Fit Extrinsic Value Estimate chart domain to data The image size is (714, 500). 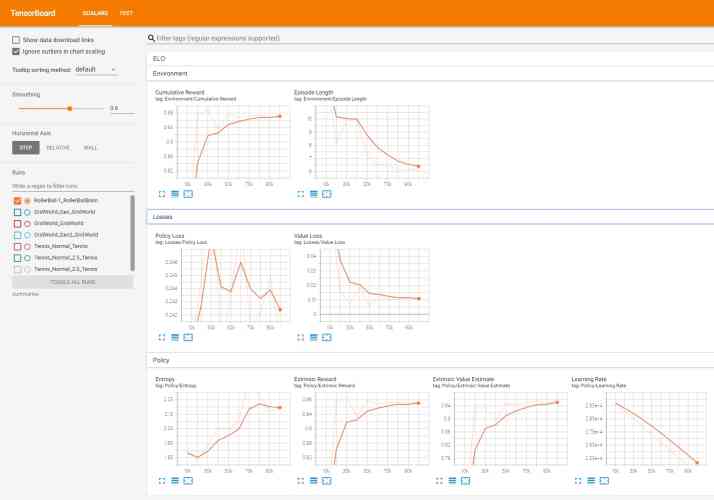pyautogui.click(x=465, y=481)
